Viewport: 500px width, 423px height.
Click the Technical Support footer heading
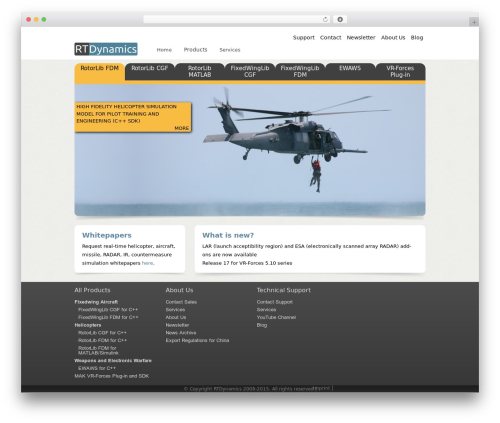[x=284, y=290]
